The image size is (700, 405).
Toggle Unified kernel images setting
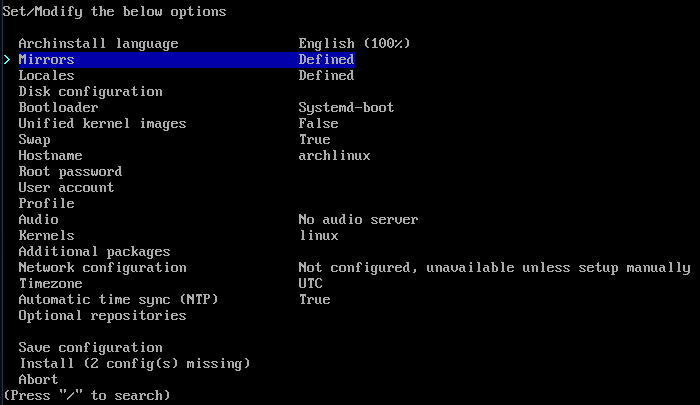pos(102,124)
